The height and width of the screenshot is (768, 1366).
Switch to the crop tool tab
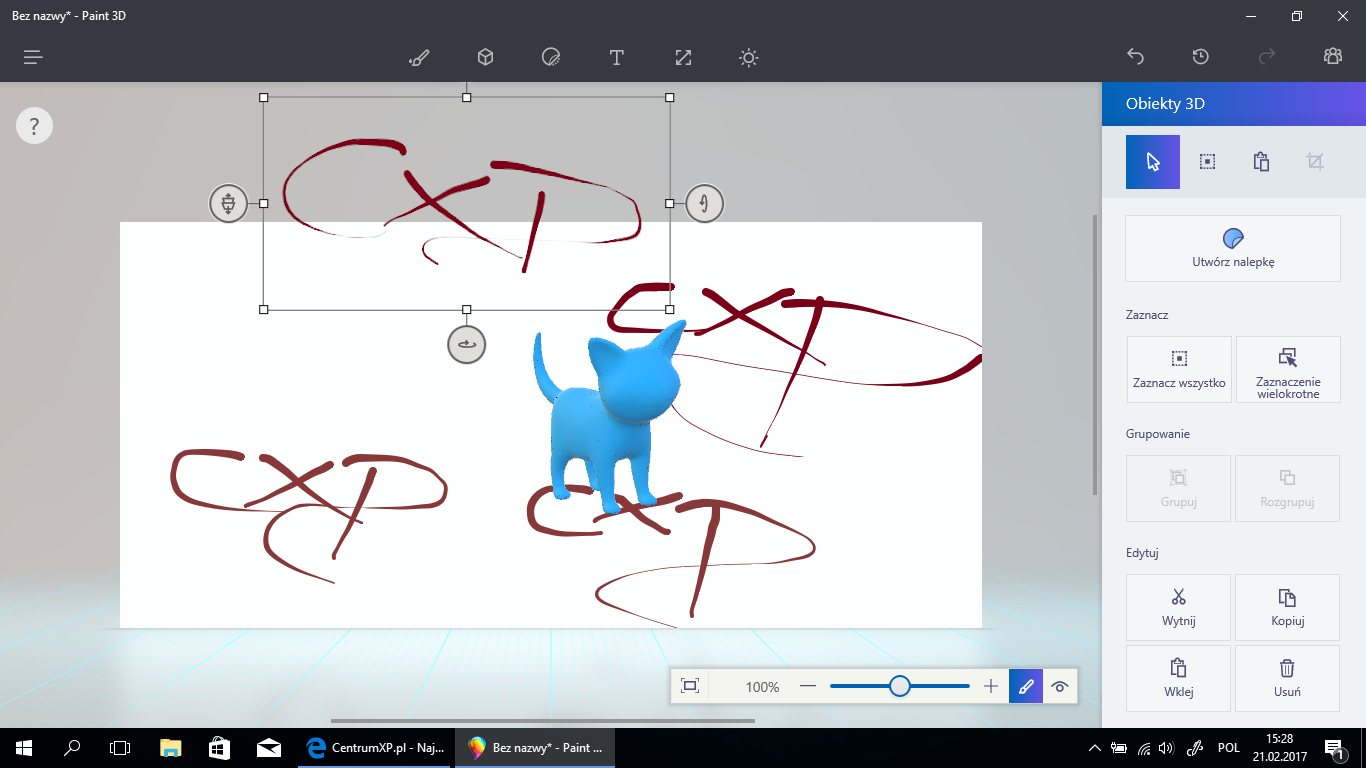(1315, 162)
